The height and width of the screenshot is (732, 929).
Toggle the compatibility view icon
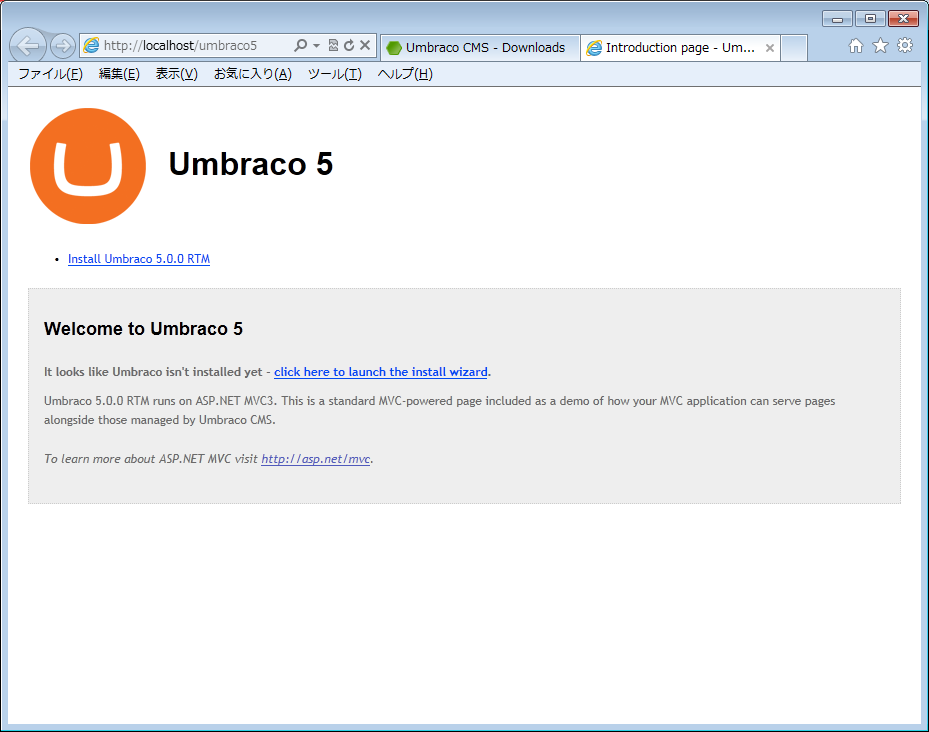[333, 46]
